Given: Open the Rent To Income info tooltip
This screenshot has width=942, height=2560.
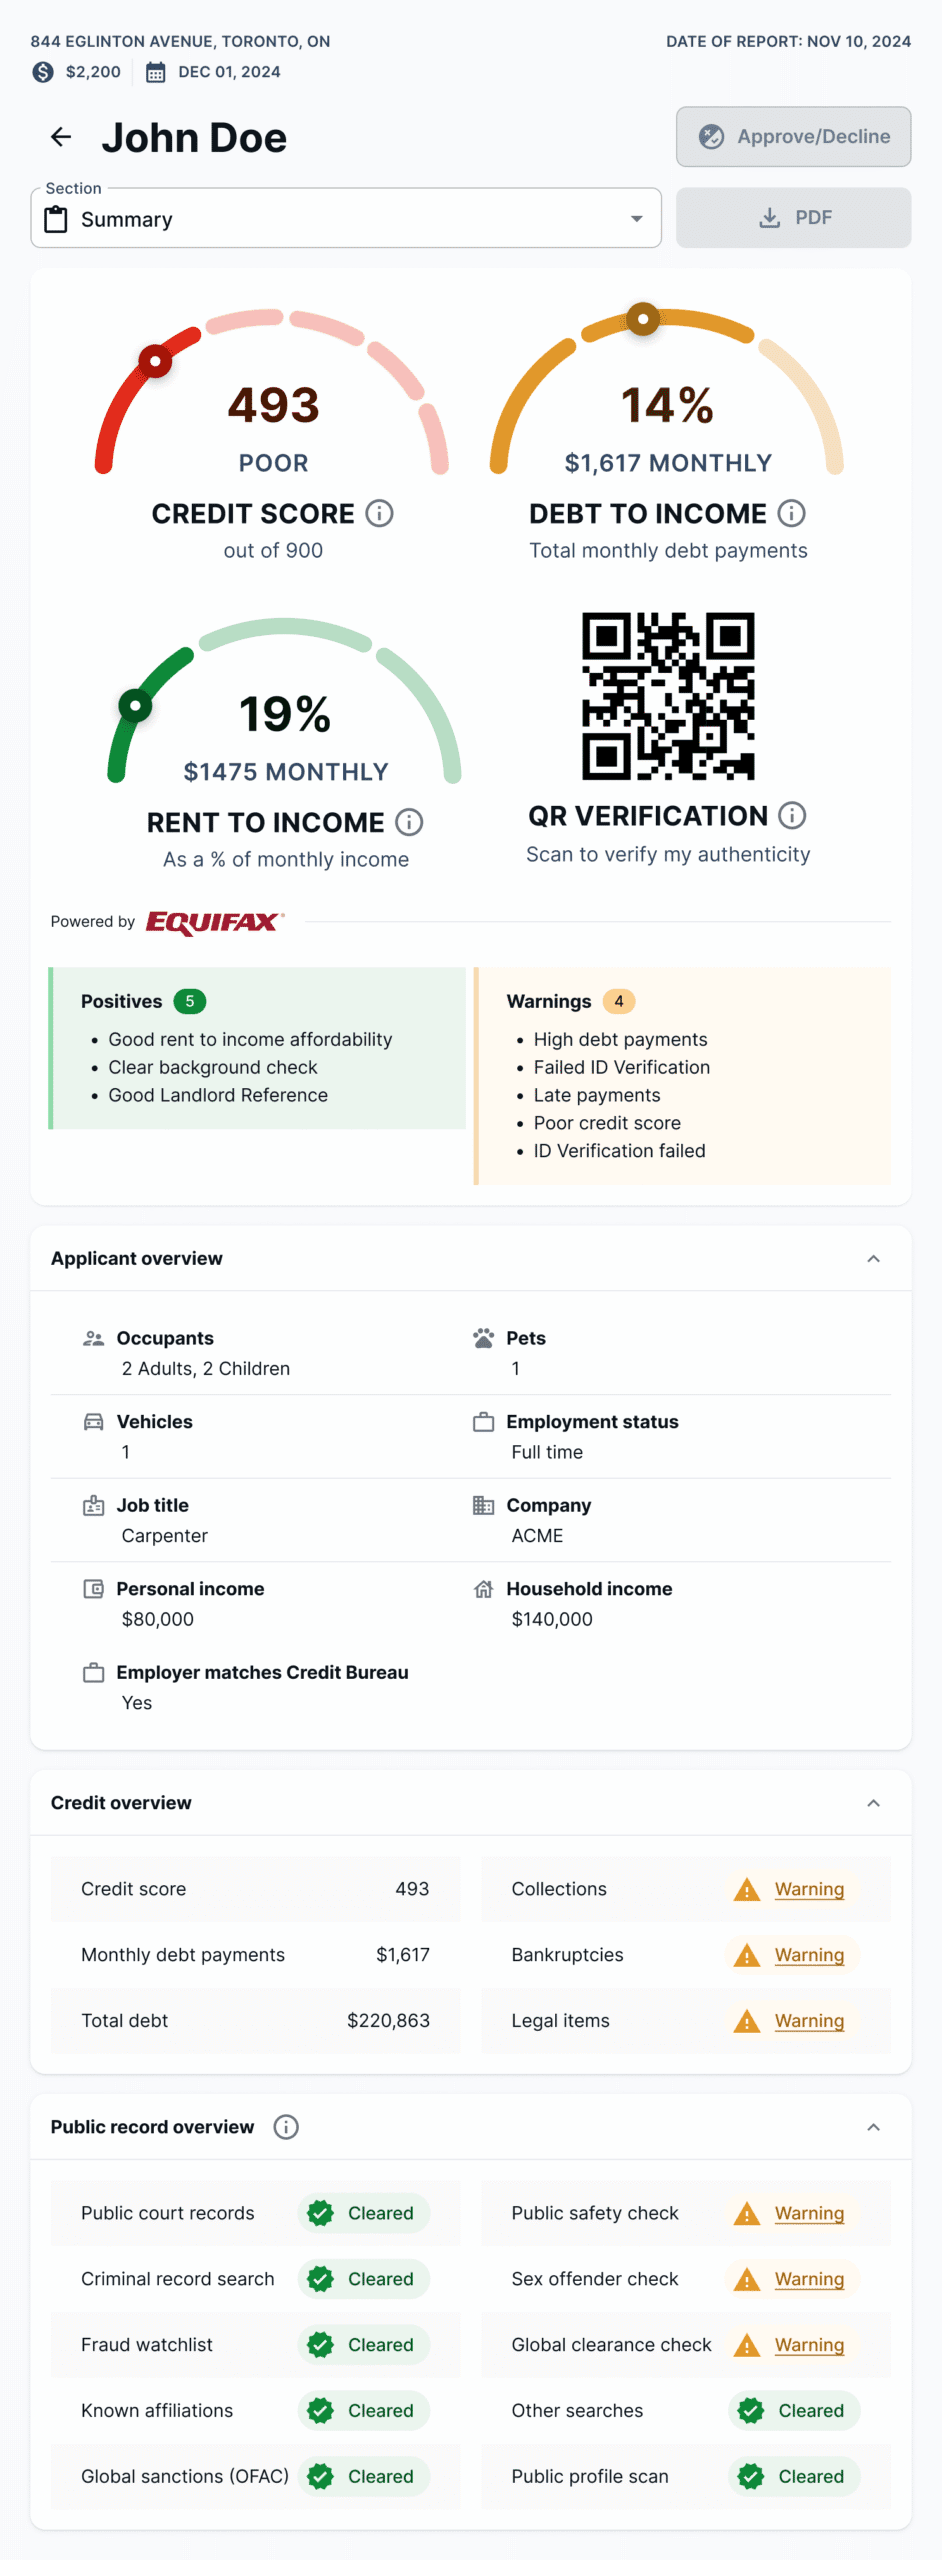Looking at the screenshot, I should pyautogui.click(x=408, y=822).
